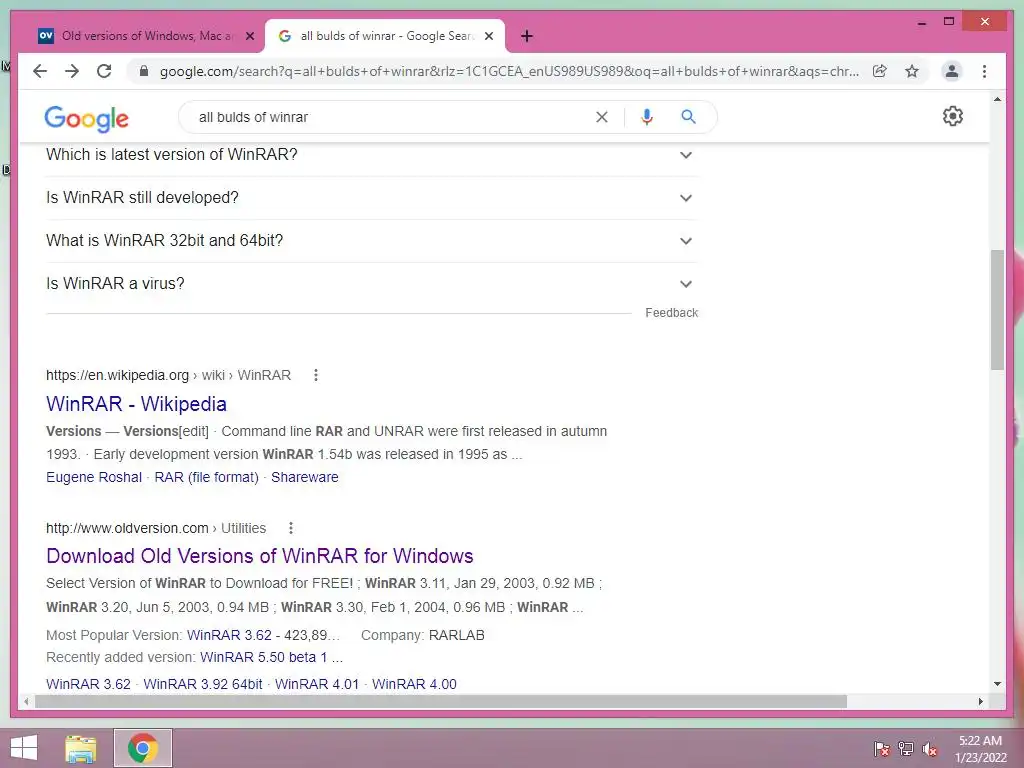Open WinRAR 3.62 - 423,89... popular version link
The width and height of the screenshot is (1024, 768).
pos(263,635)
